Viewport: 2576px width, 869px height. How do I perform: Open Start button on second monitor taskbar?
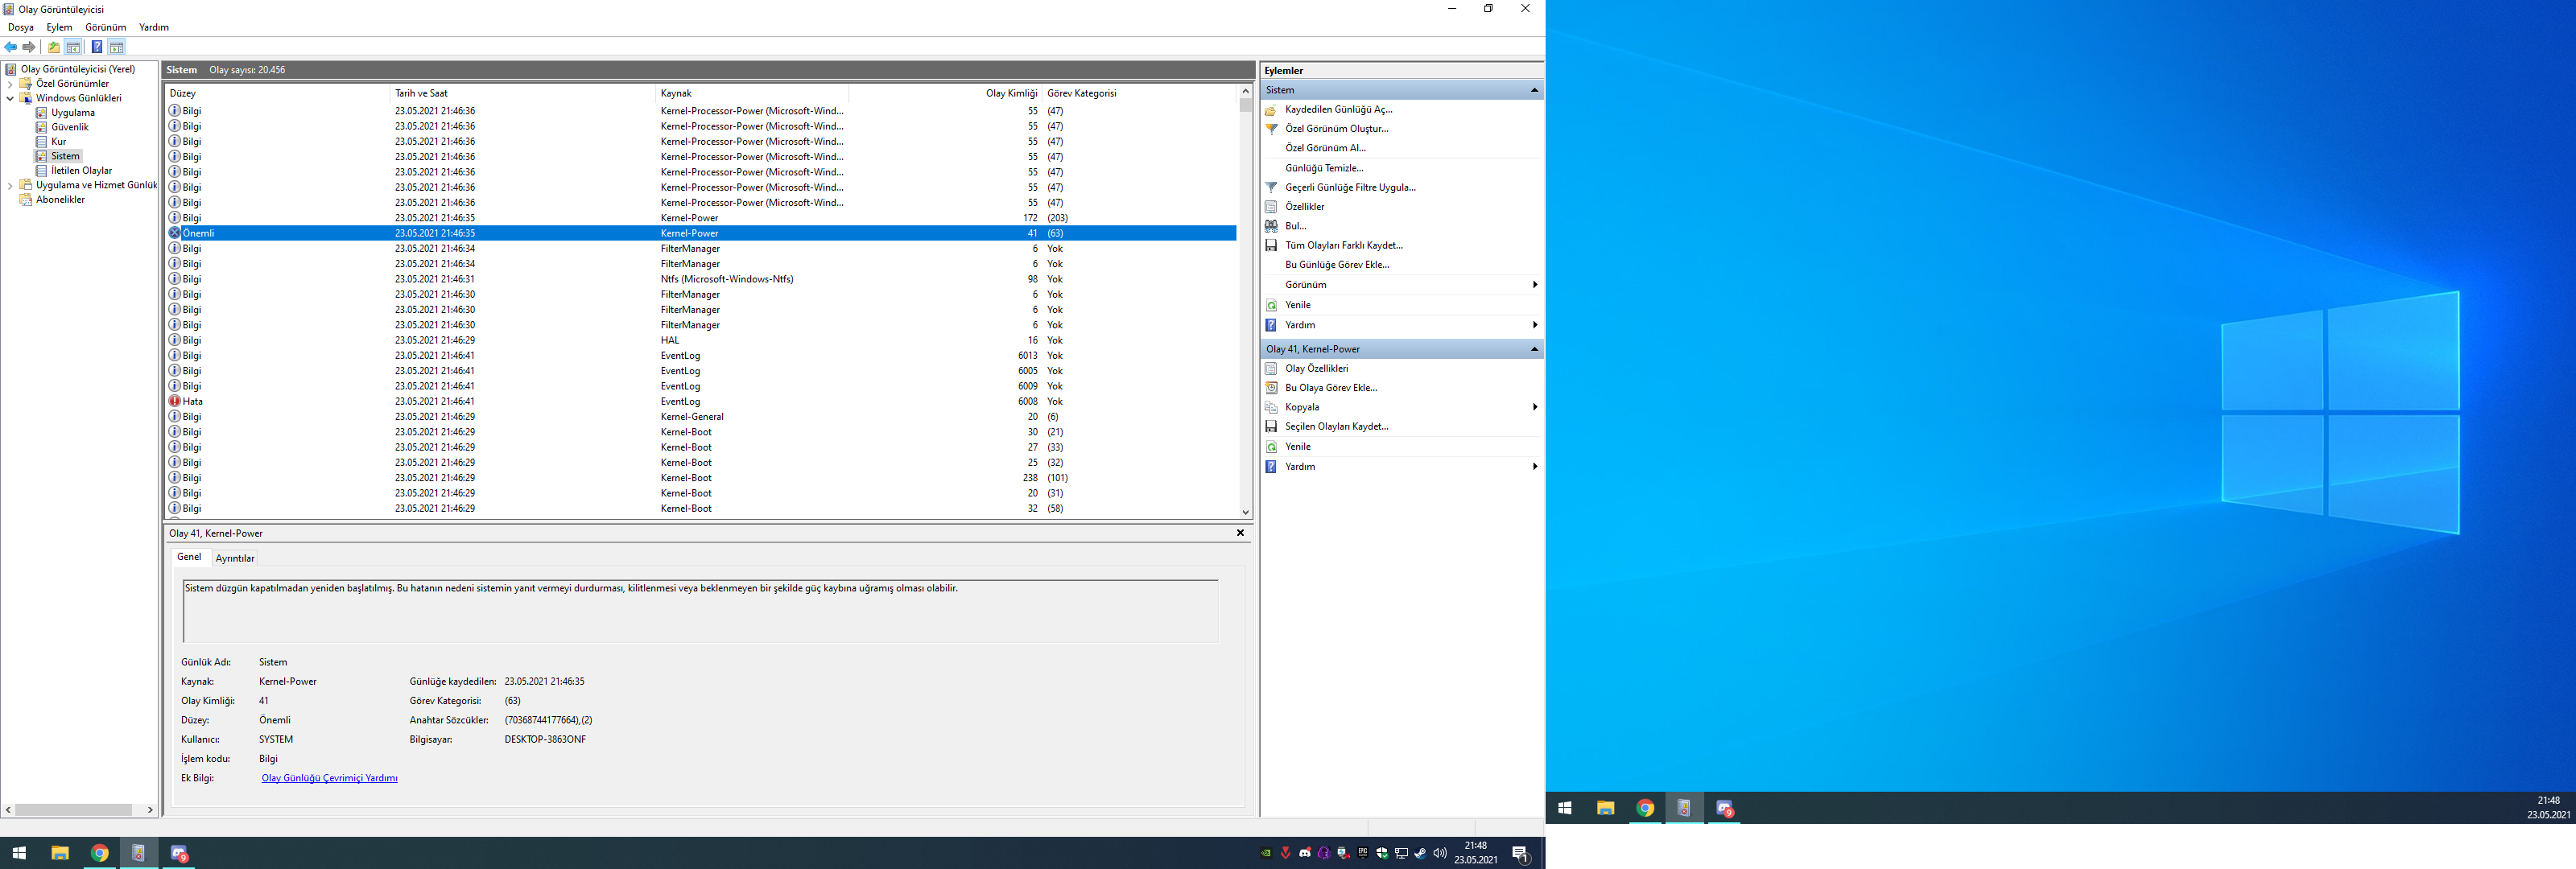pos(1565,808)
